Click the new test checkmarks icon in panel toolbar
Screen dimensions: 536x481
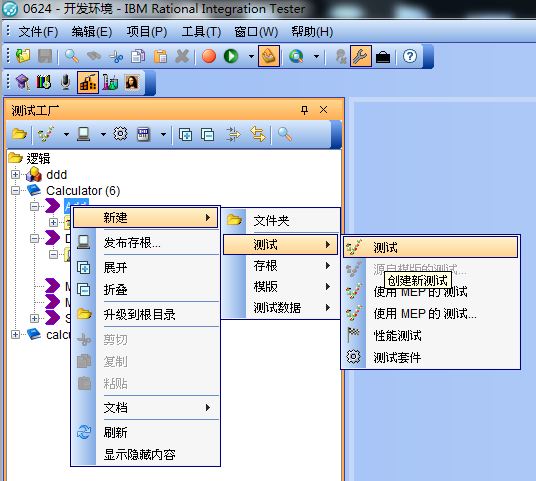click(x=46, y=134)
